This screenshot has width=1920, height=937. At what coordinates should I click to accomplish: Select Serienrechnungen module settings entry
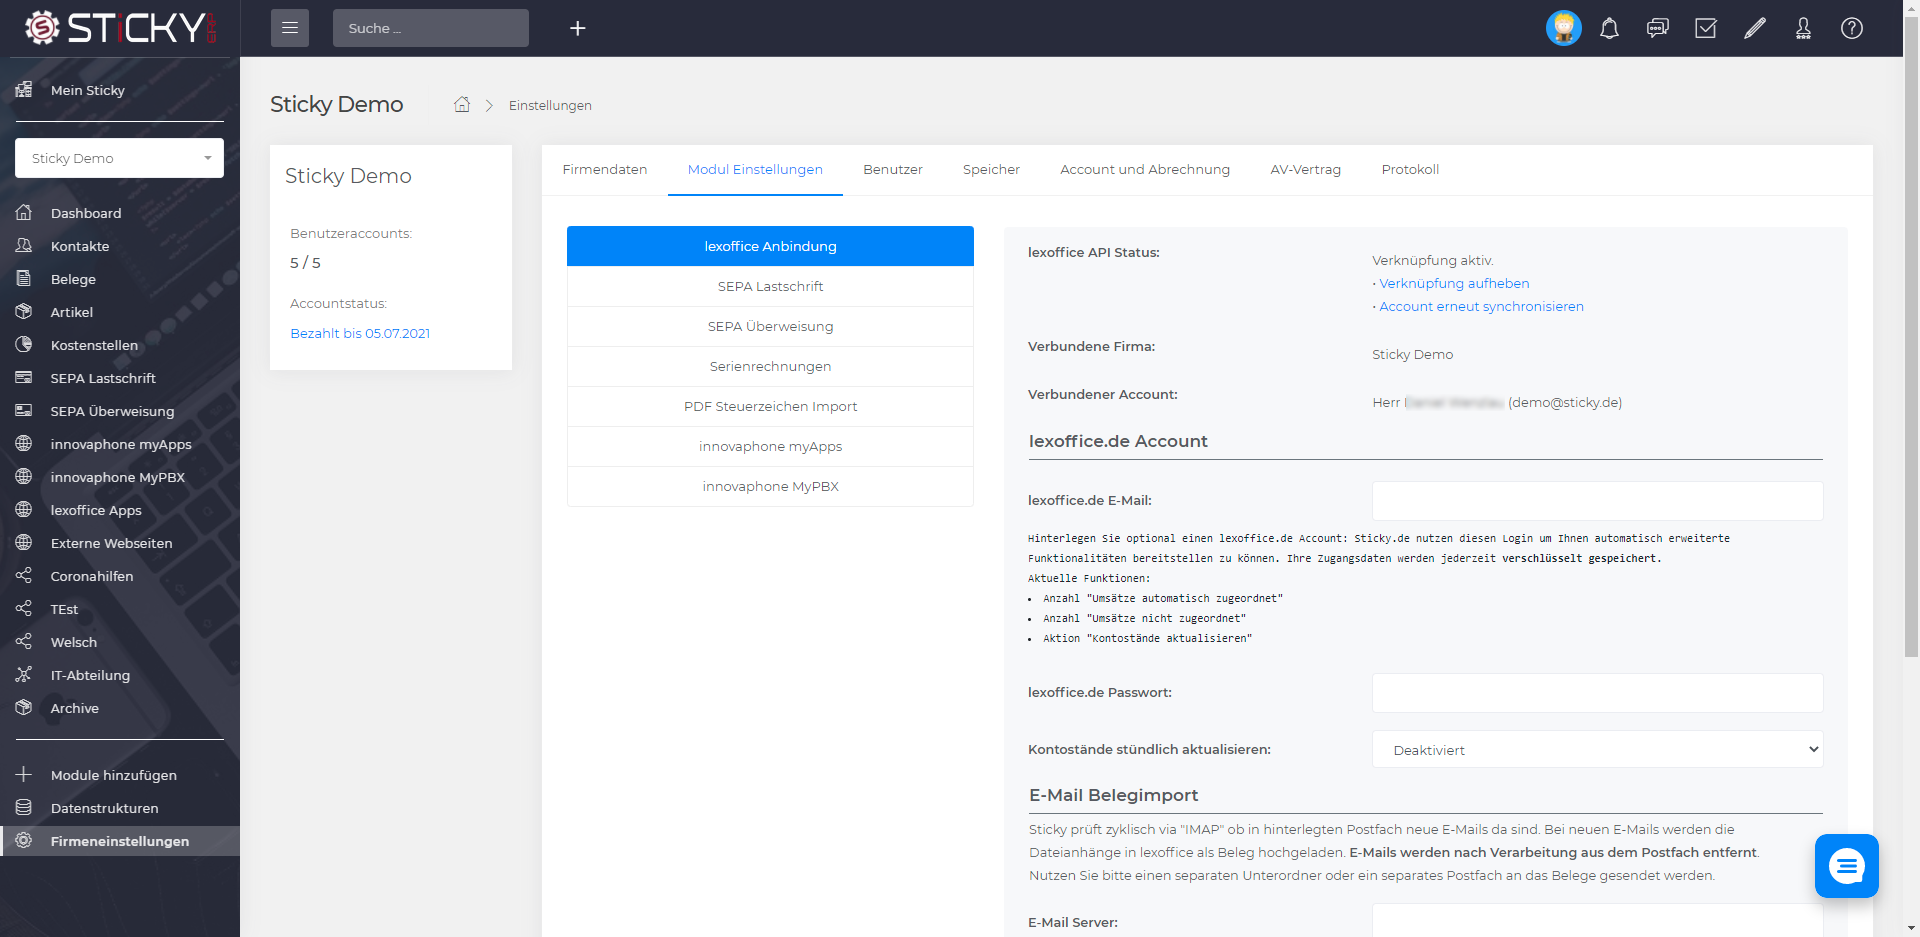(x=770, y=366)
